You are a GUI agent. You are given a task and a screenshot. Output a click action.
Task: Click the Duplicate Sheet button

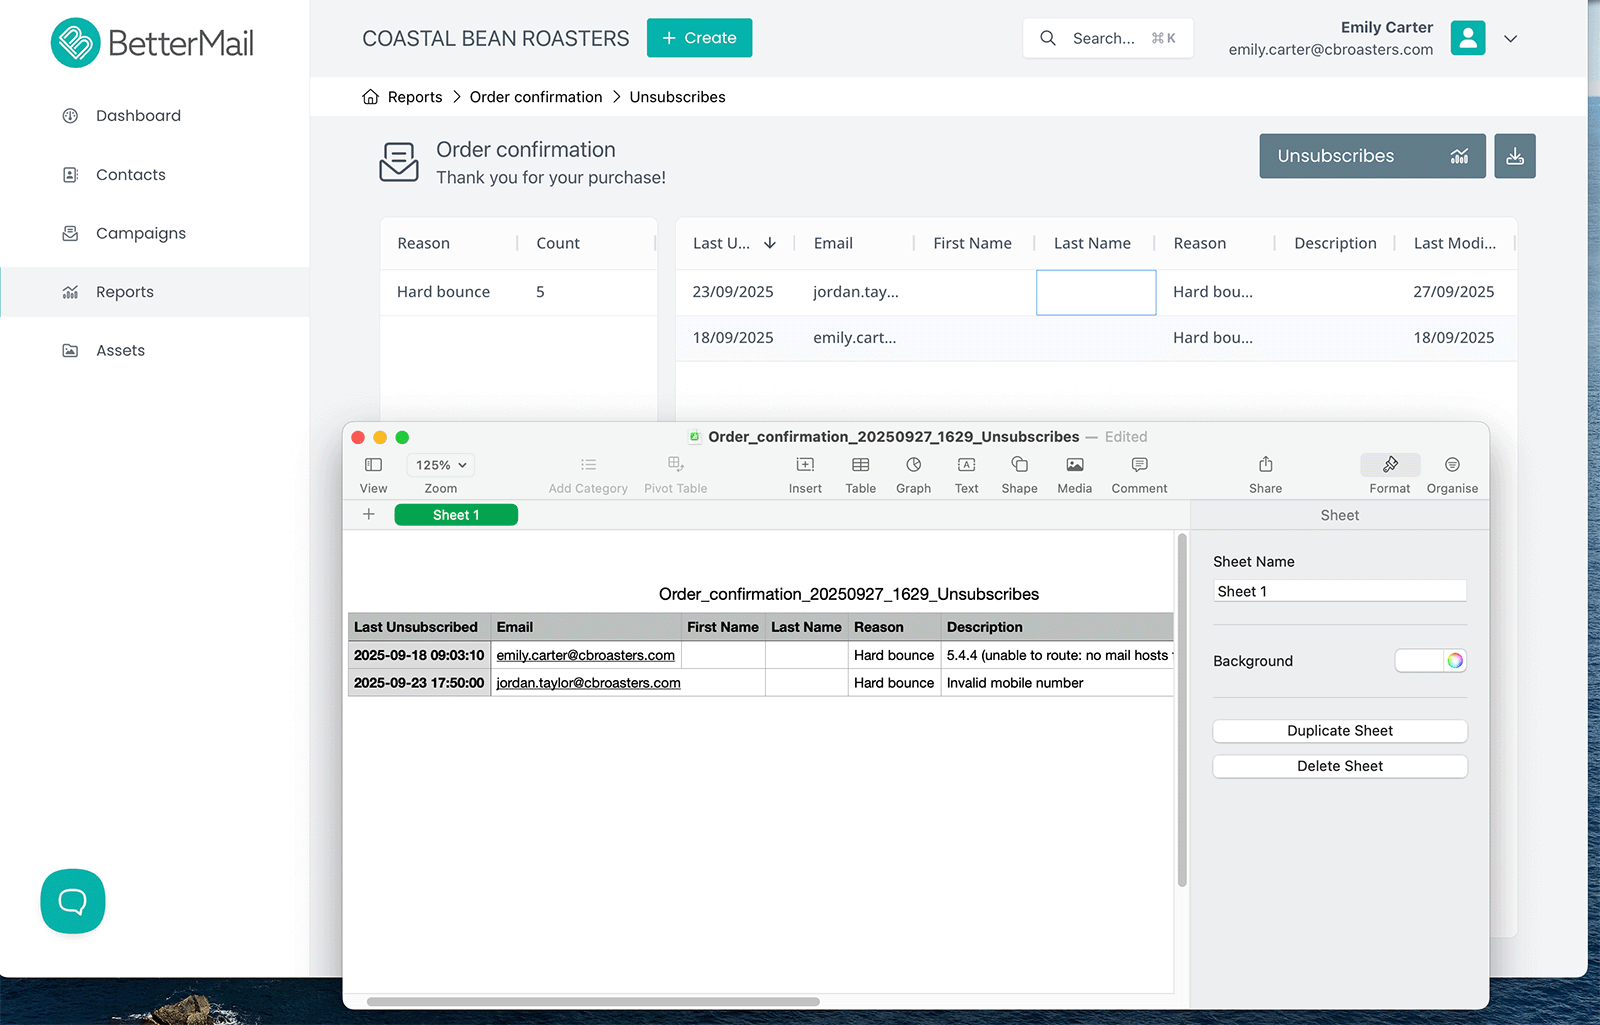pyautogui.click(x=1339, y=731)
